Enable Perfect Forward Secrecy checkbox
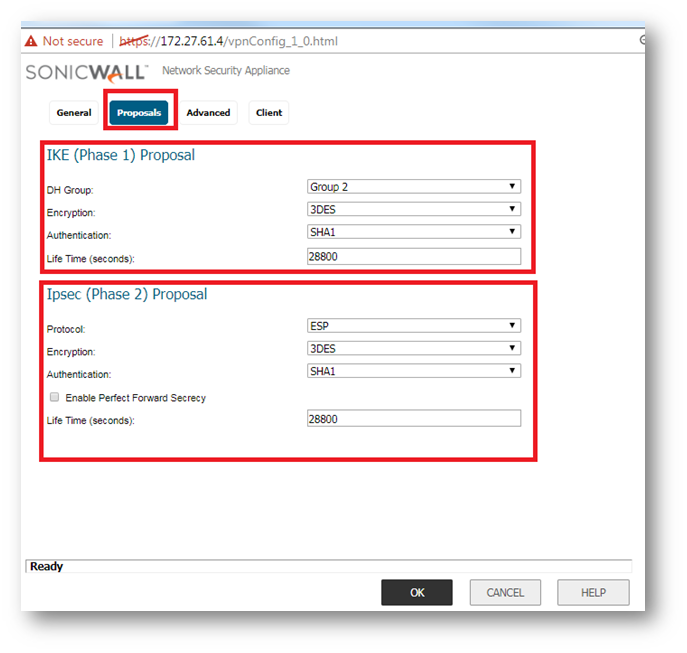Viewport: 687px width, 653px height. click(x=55, y=398)
